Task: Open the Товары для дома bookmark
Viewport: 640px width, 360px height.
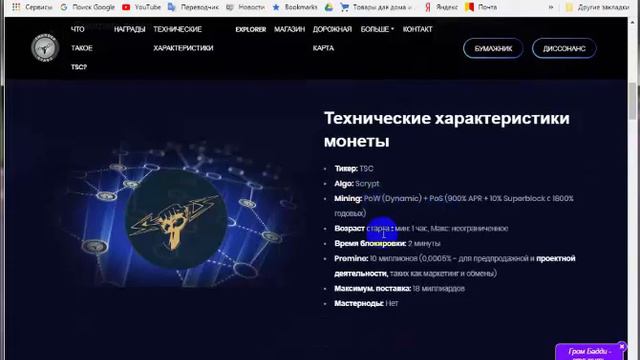Action: (376, 7)
